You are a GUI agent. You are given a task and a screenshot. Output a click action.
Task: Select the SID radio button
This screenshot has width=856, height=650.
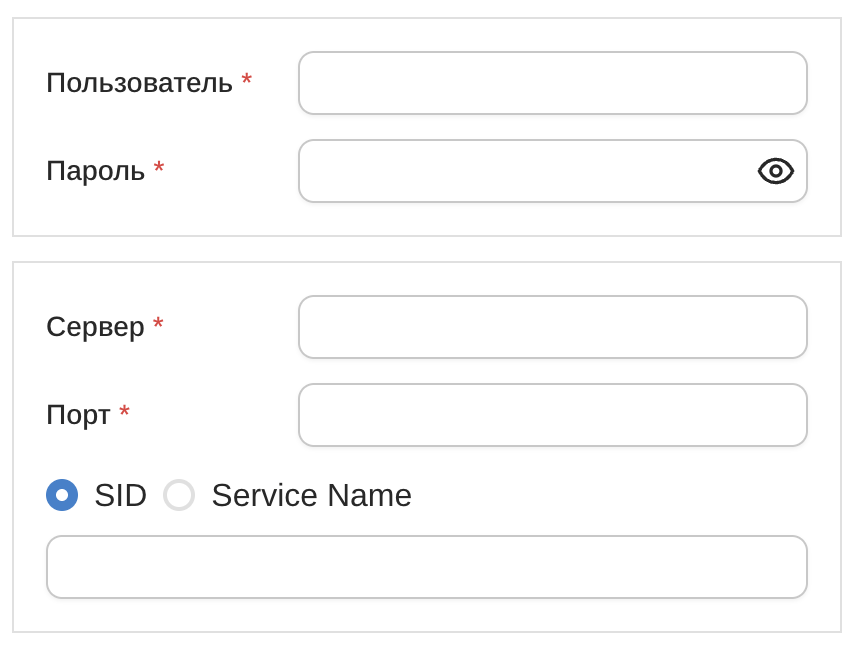tap(62, 494)
